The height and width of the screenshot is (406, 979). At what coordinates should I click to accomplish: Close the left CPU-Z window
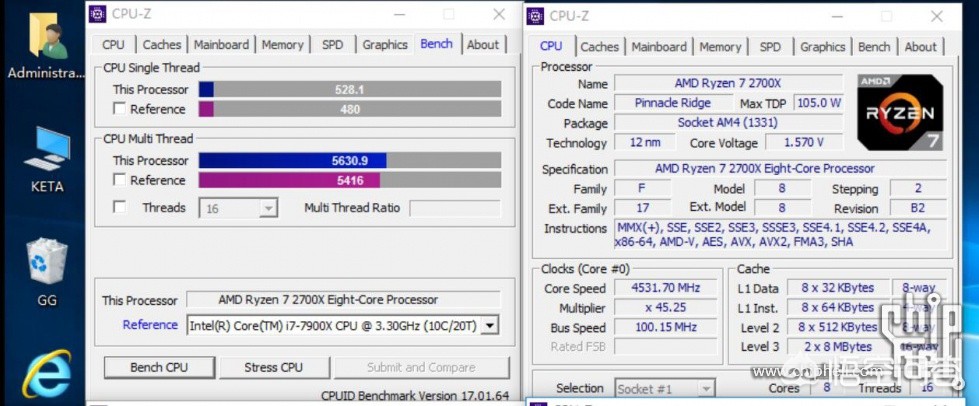(x=499, y=14)
